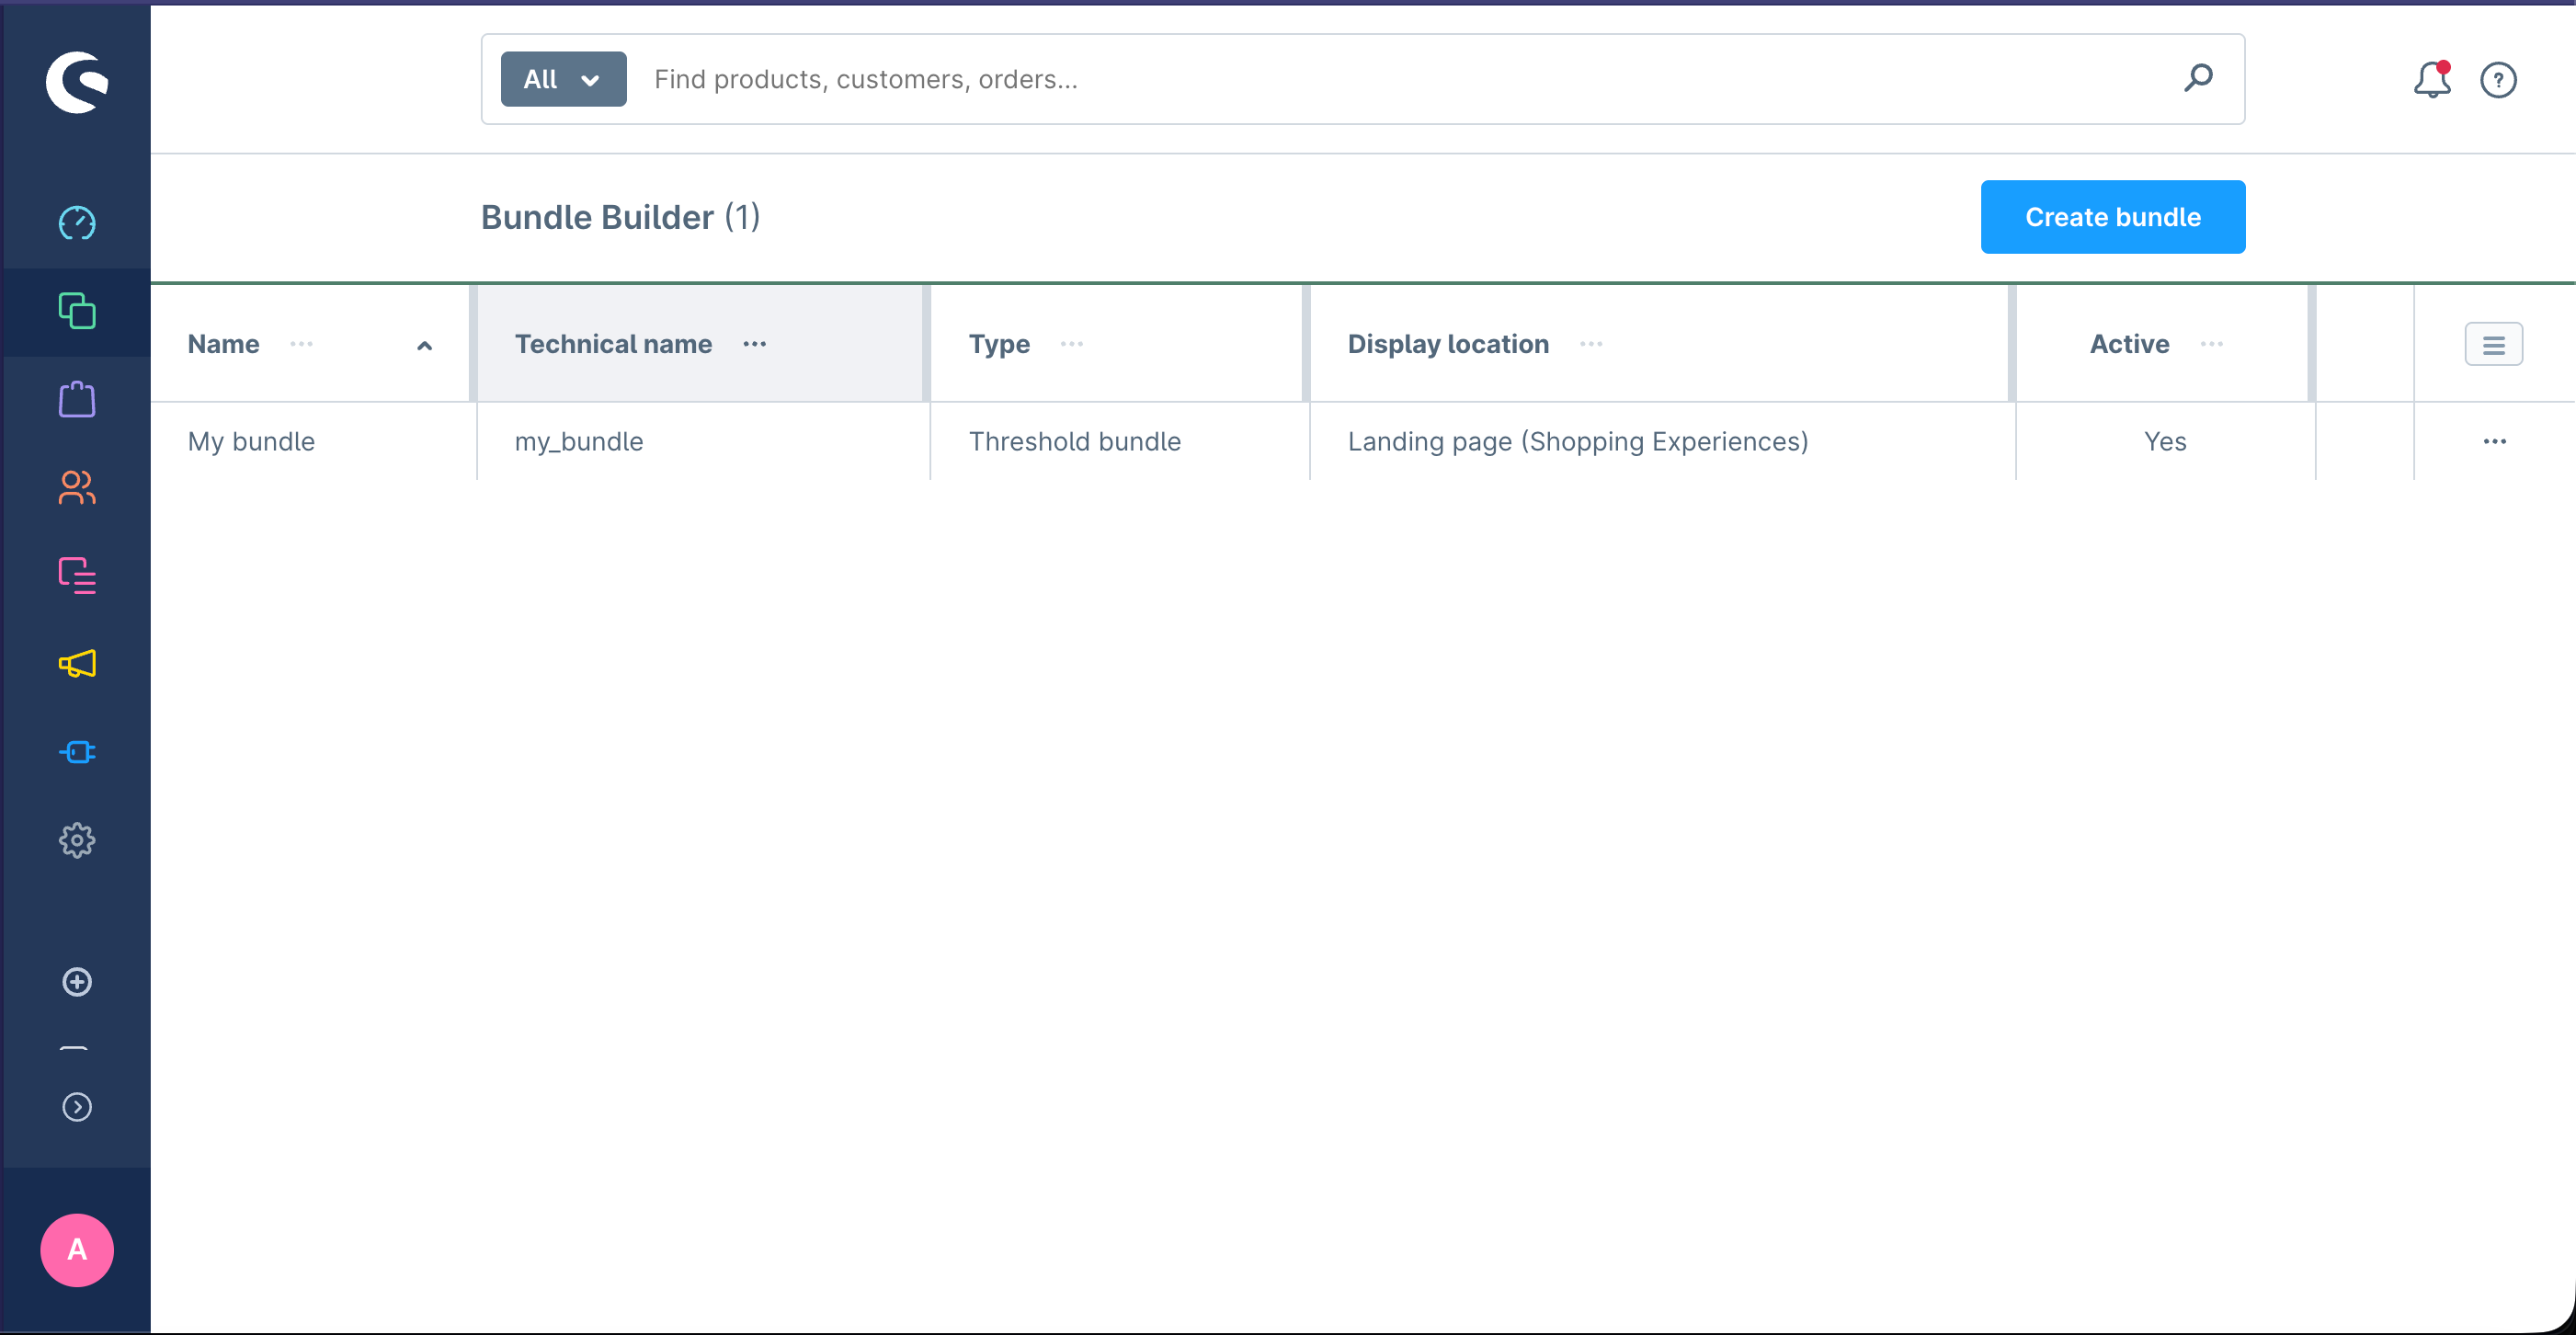Open the user avatar A menu

(x=77, y=1249)
